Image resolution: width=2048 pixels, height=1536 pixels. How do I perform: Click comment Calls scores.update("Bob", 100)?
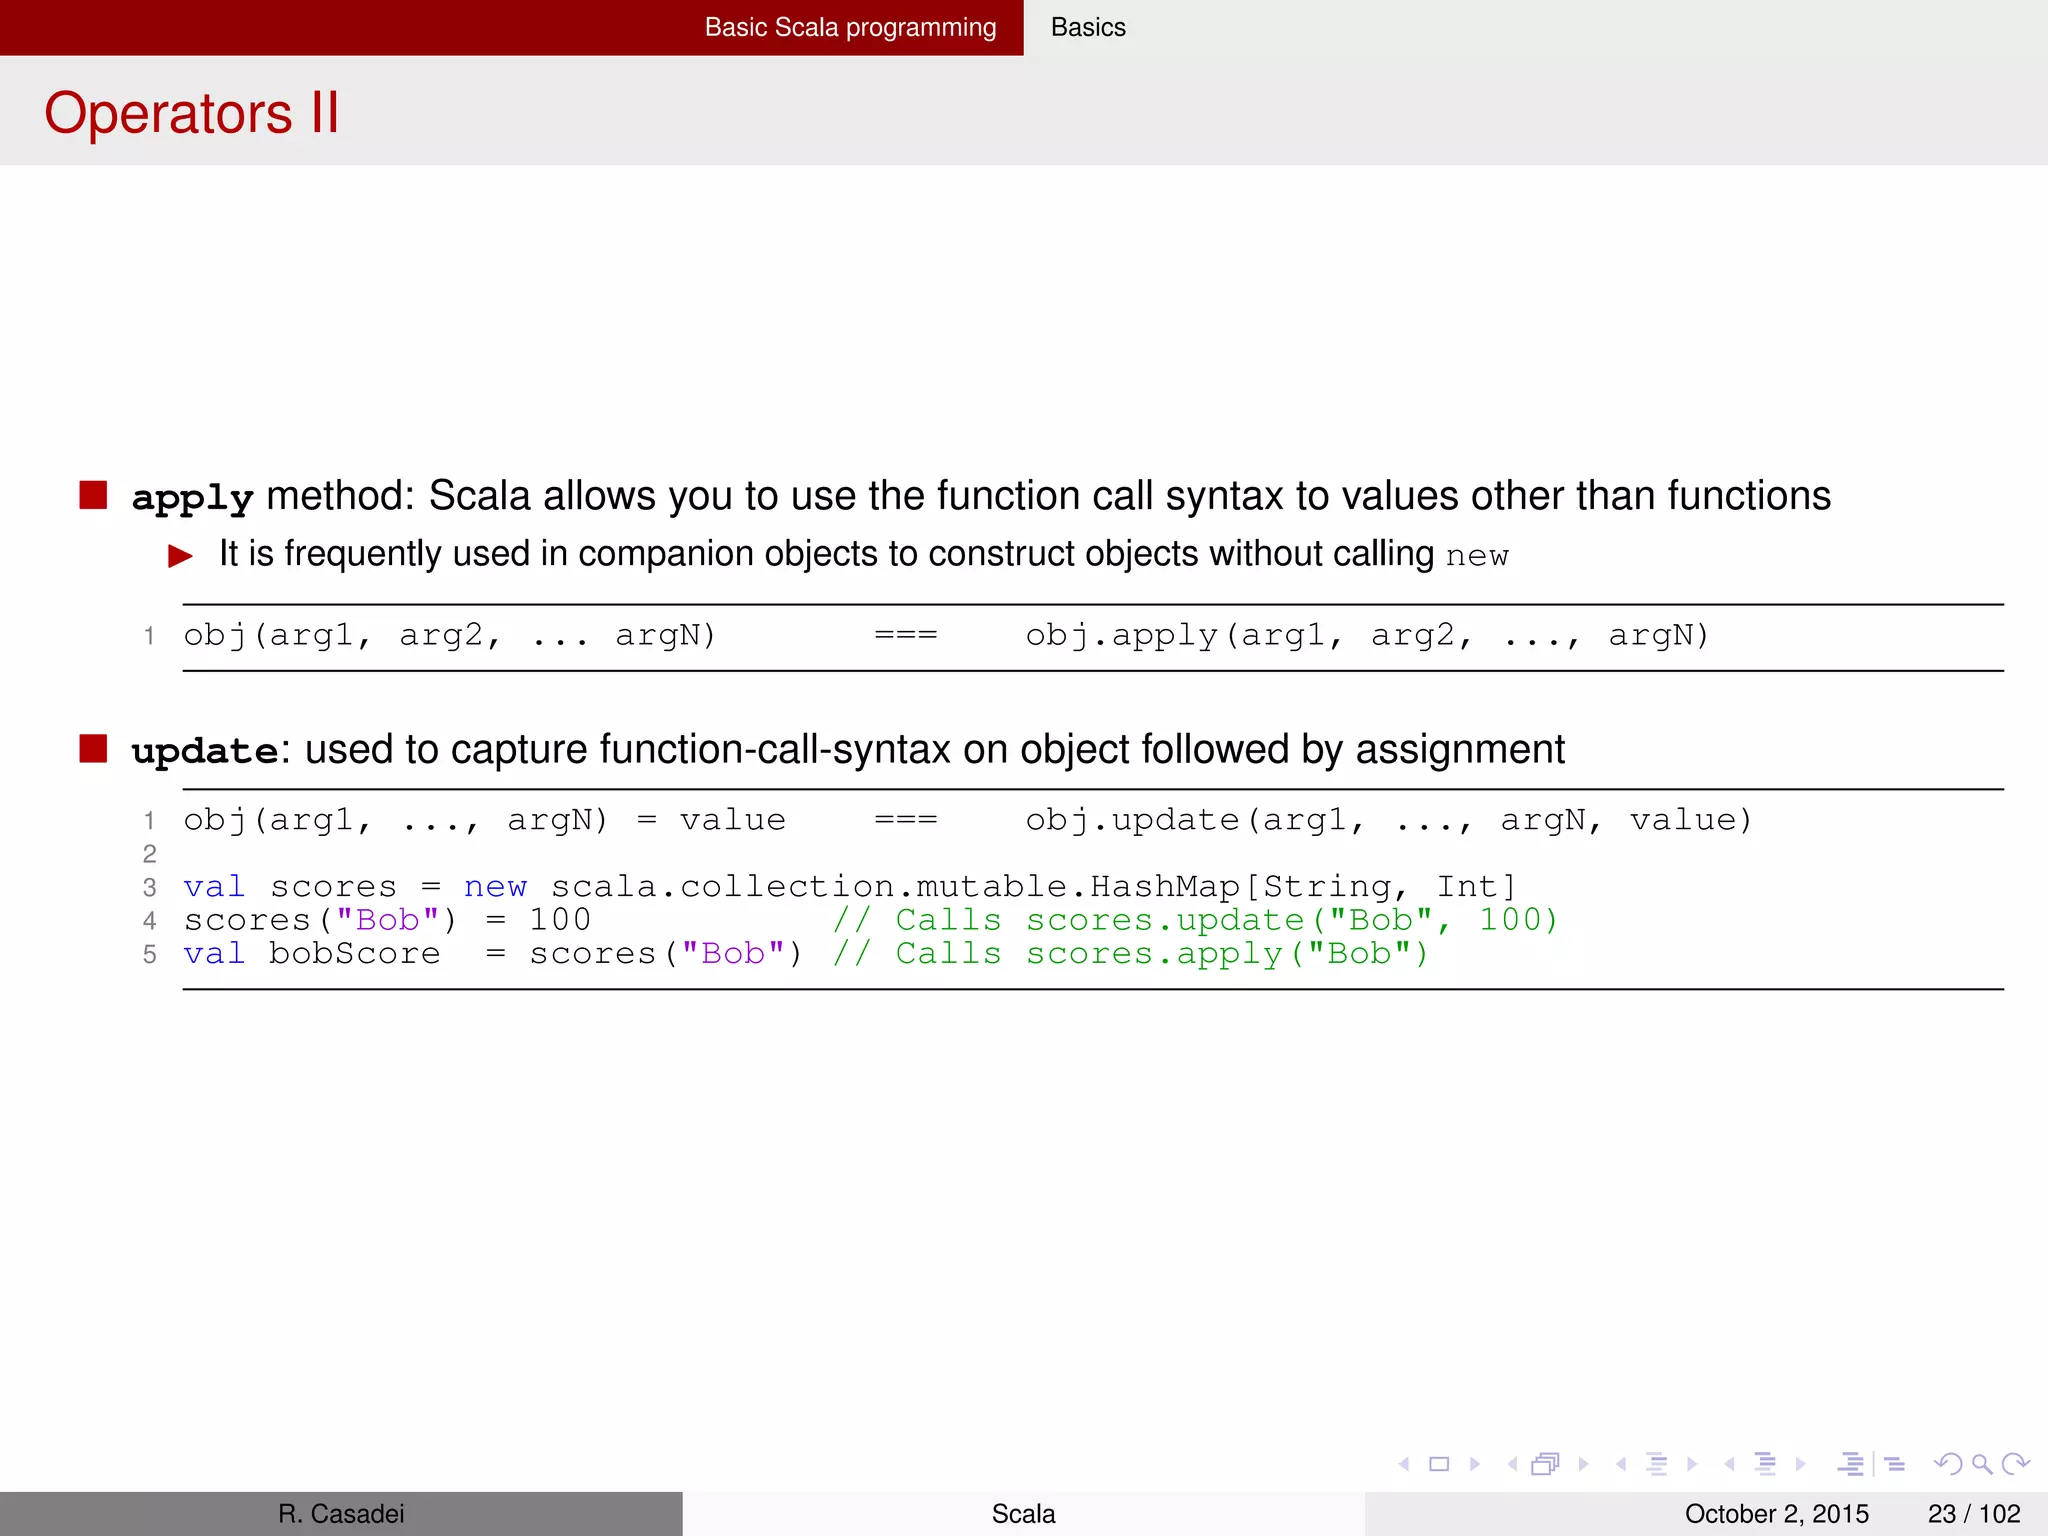click(1195, 921)
